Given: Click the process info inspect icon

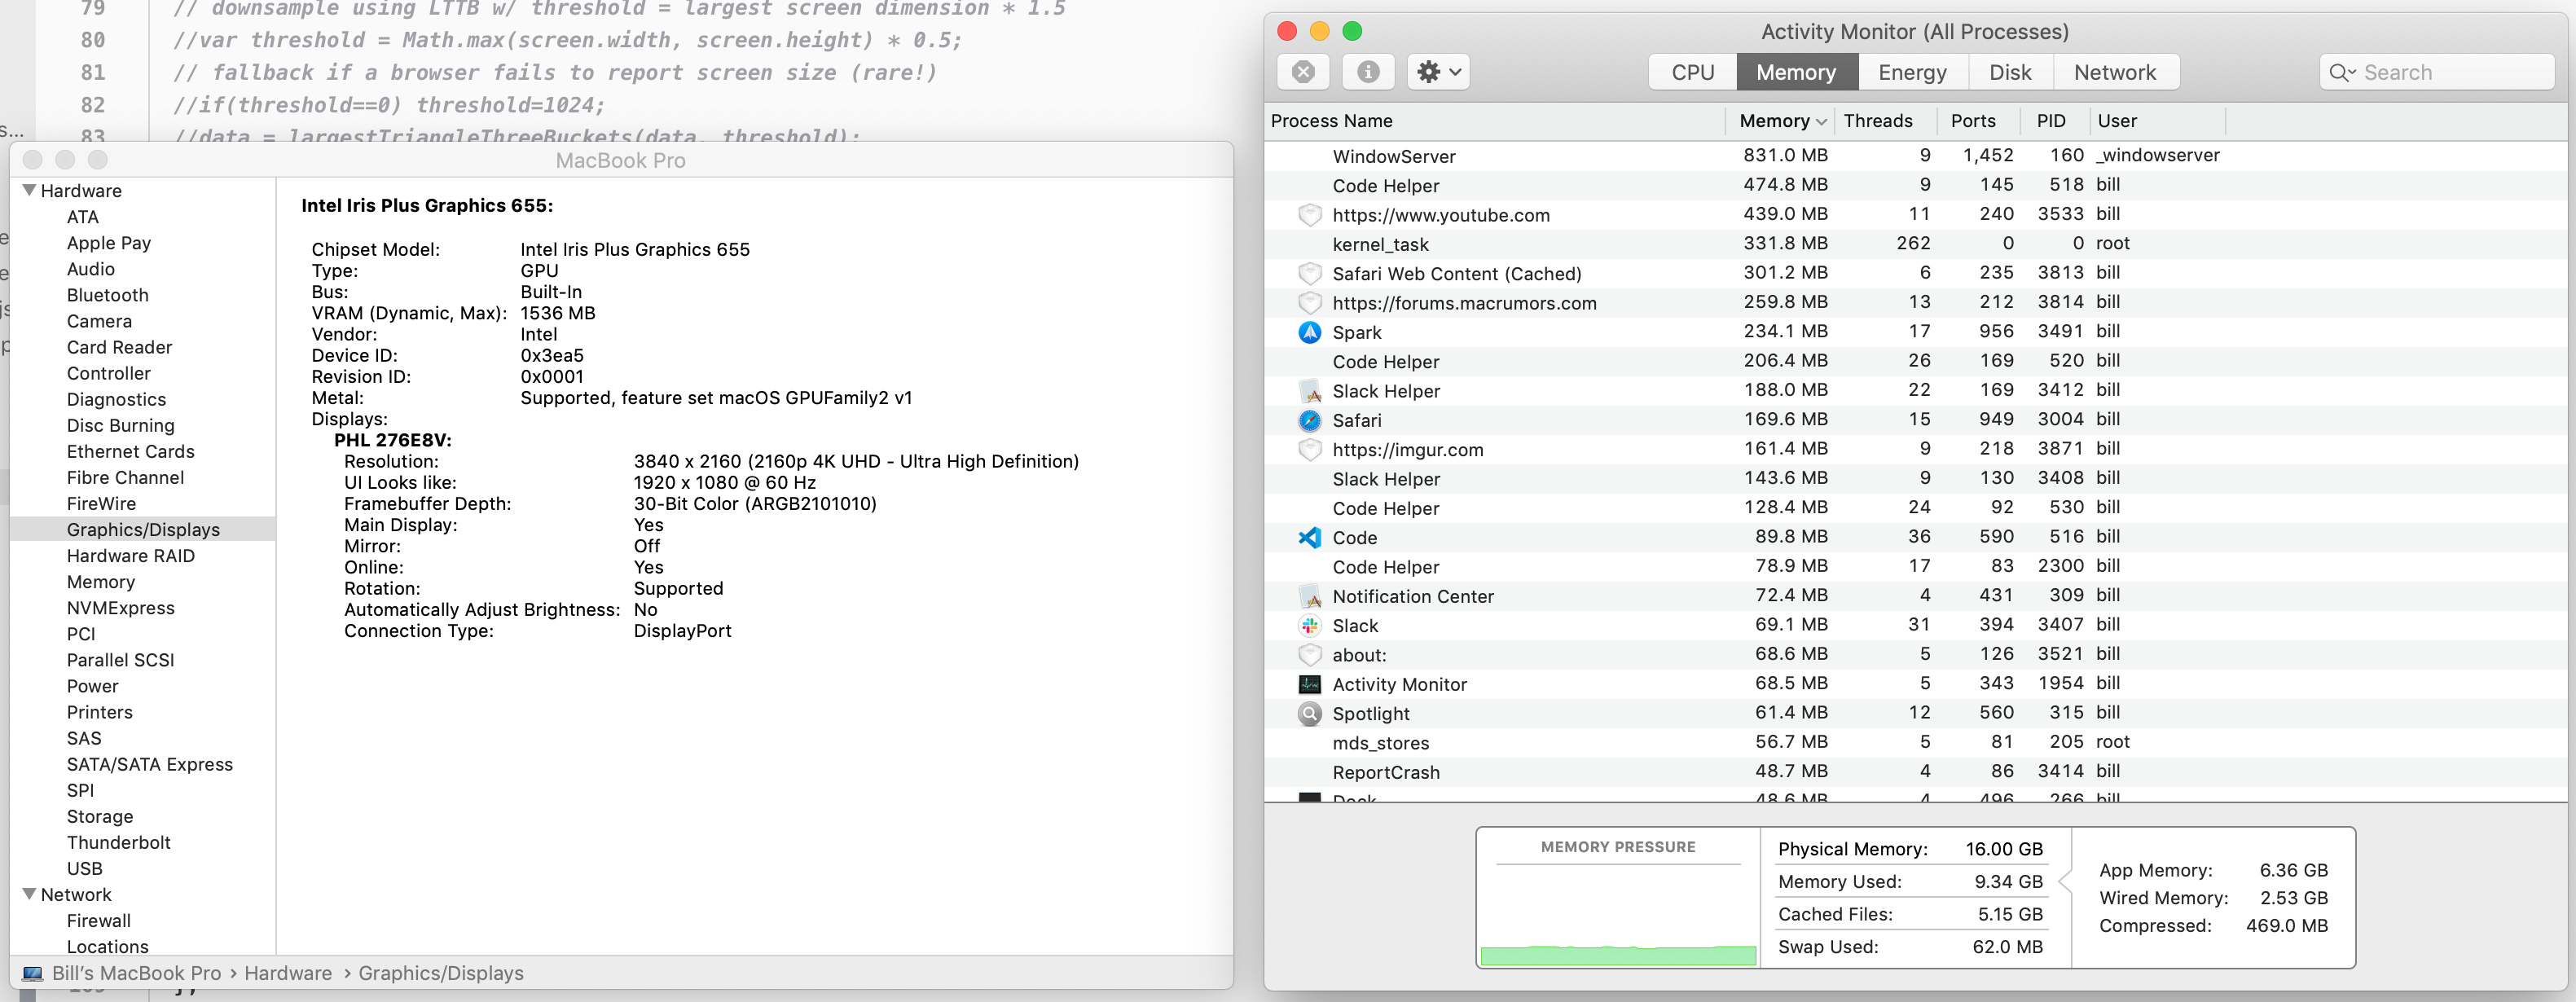Looking at the screenshot, I should [x=1368, y=72].
